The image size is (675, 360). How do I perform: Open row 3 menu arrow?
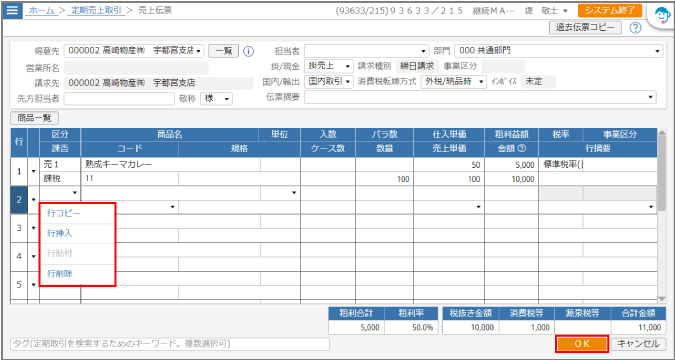point(34,228)
